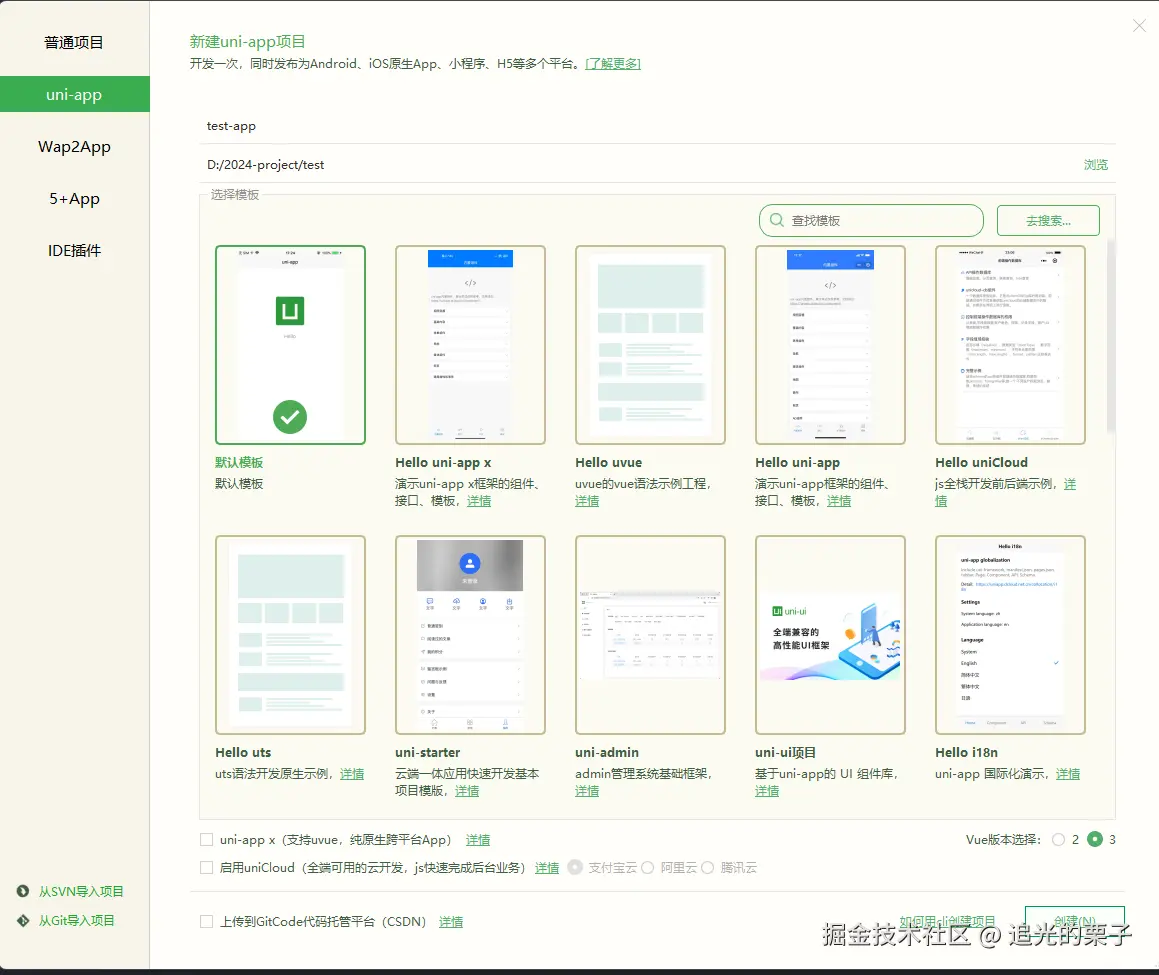Screen dimensions: 1159x975
Task: Select the 普通项目 project type tab
Action: tap(74, 43)
